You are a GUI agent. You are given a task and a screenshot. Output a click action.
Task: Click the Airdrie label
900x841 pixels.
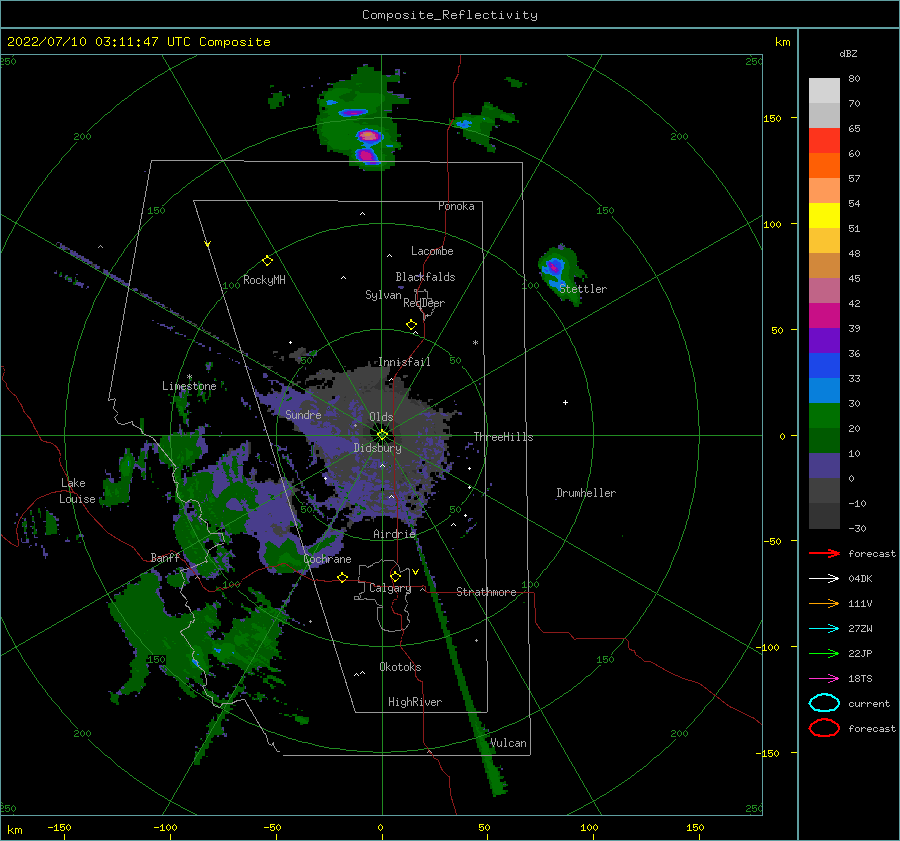pos(394,534)
